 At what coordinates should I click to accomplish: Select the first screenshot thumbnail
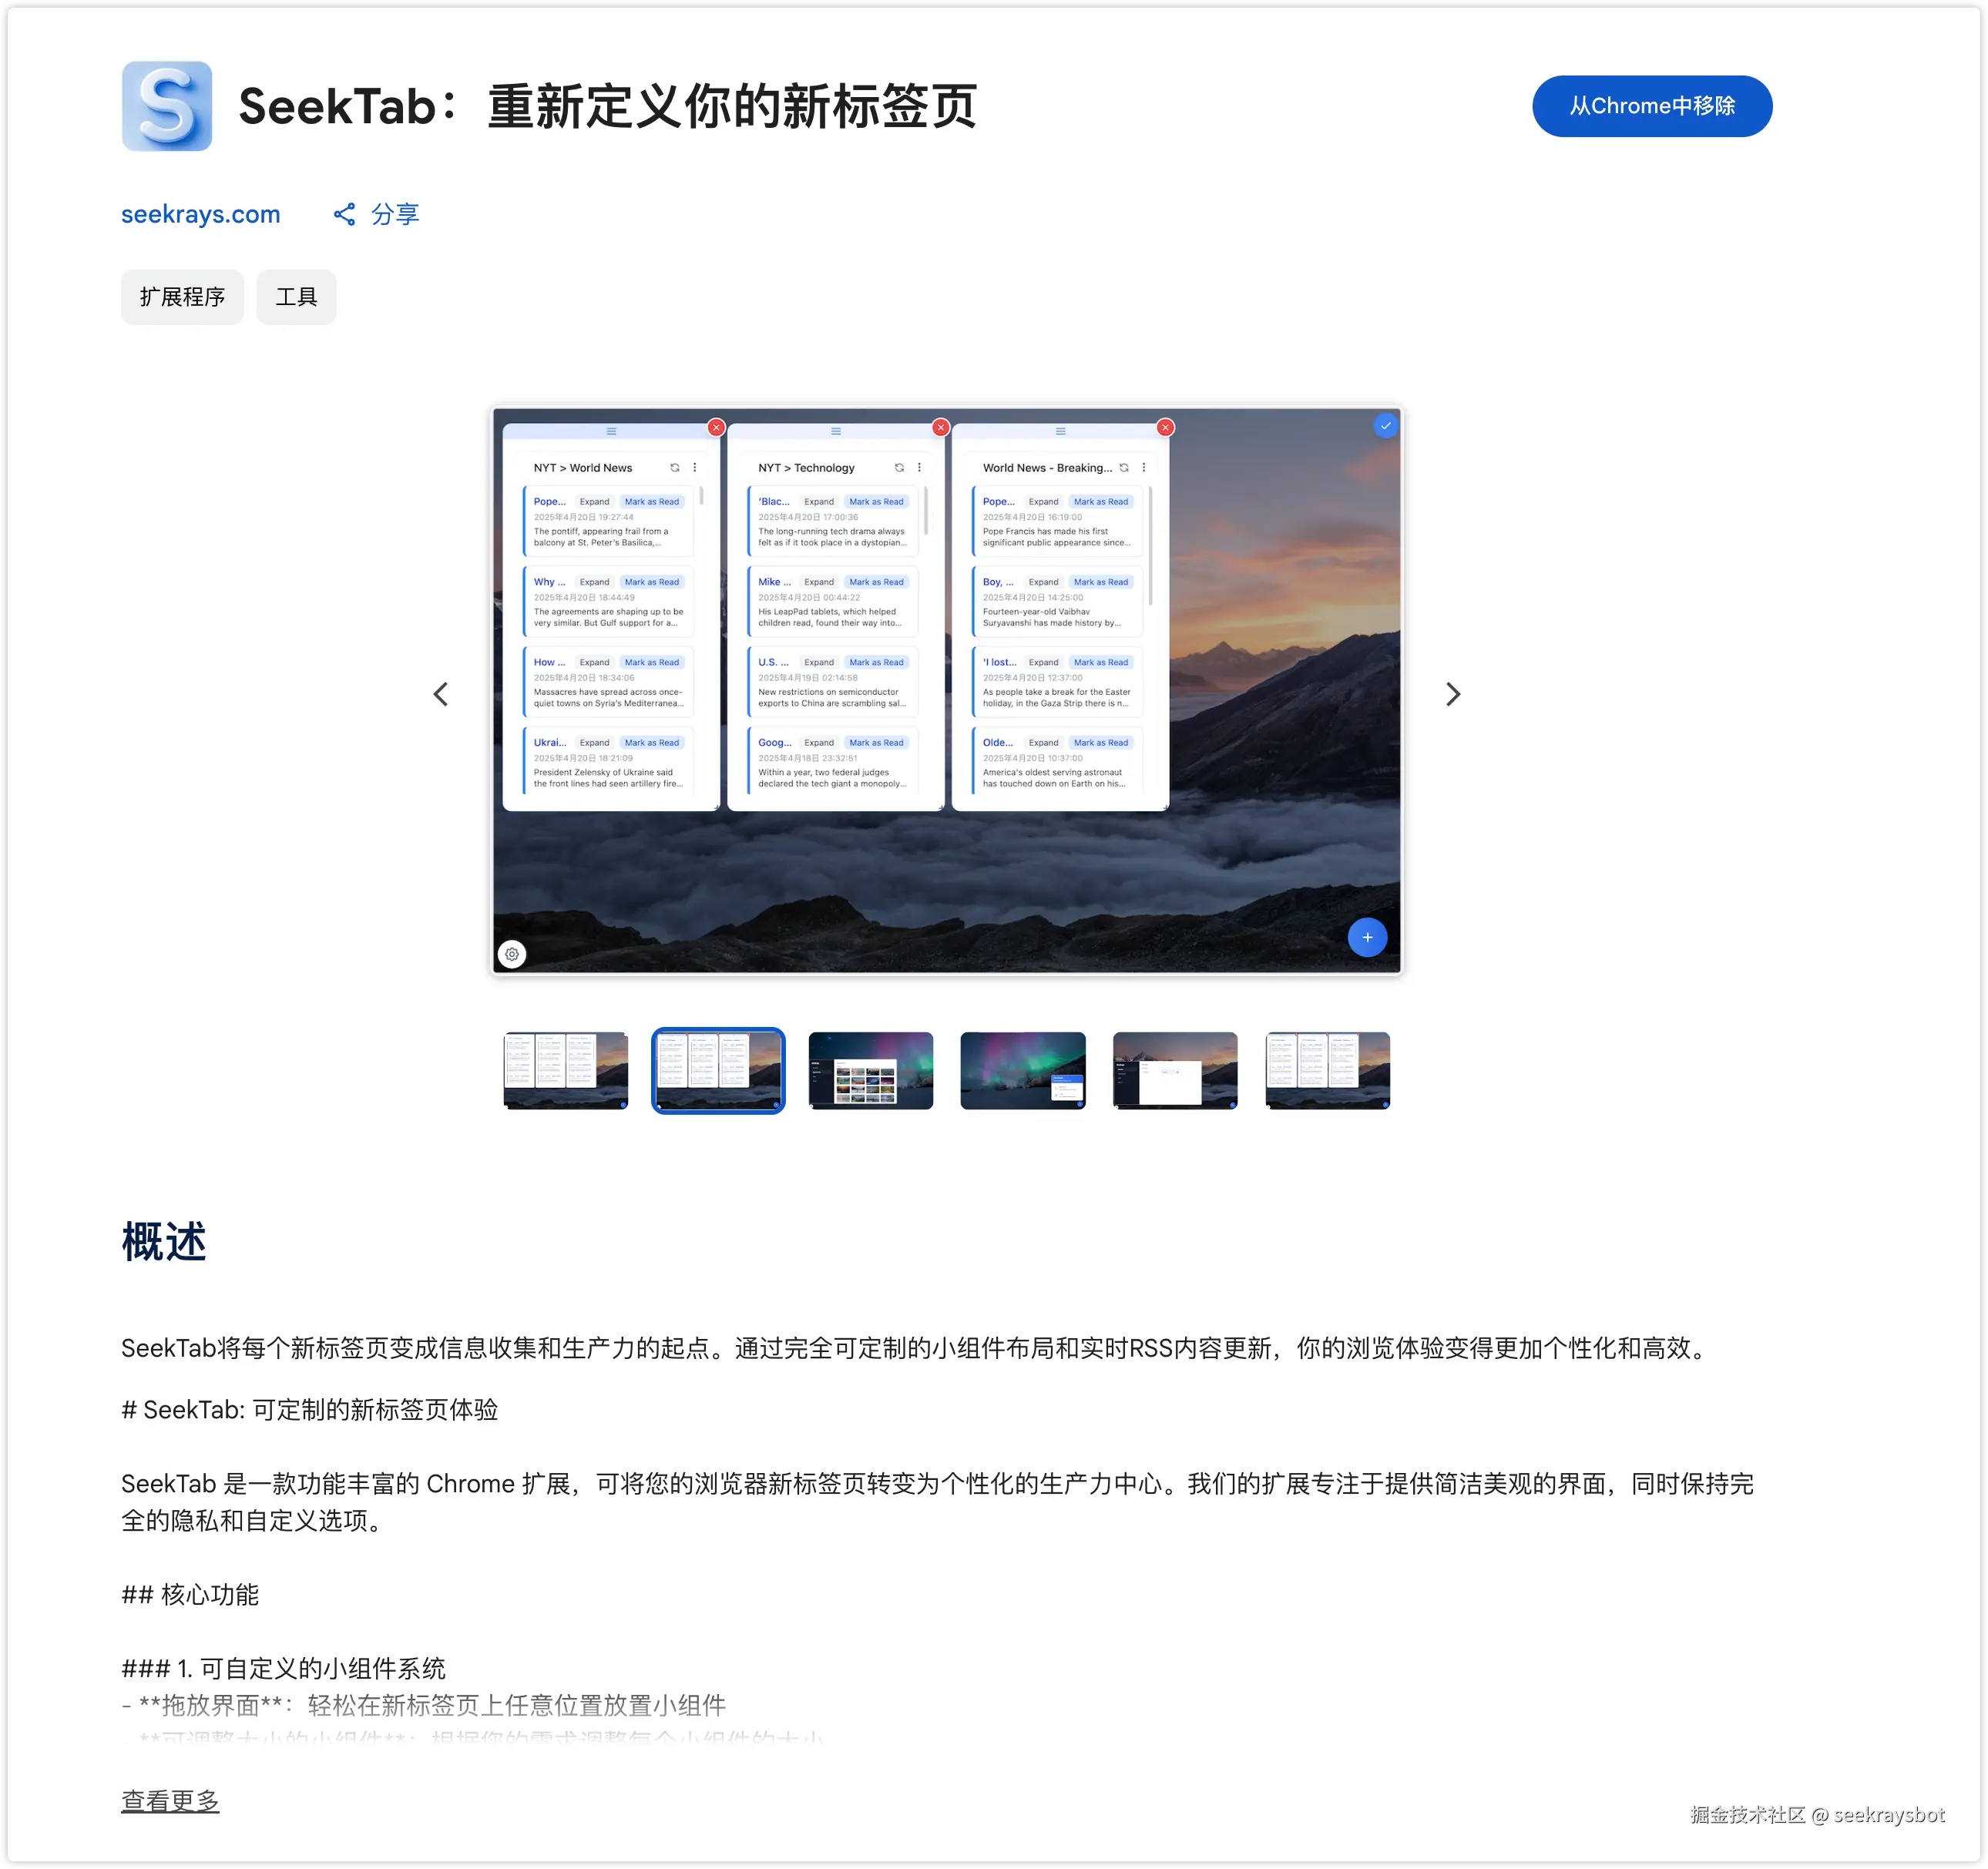coord(566,1070)
